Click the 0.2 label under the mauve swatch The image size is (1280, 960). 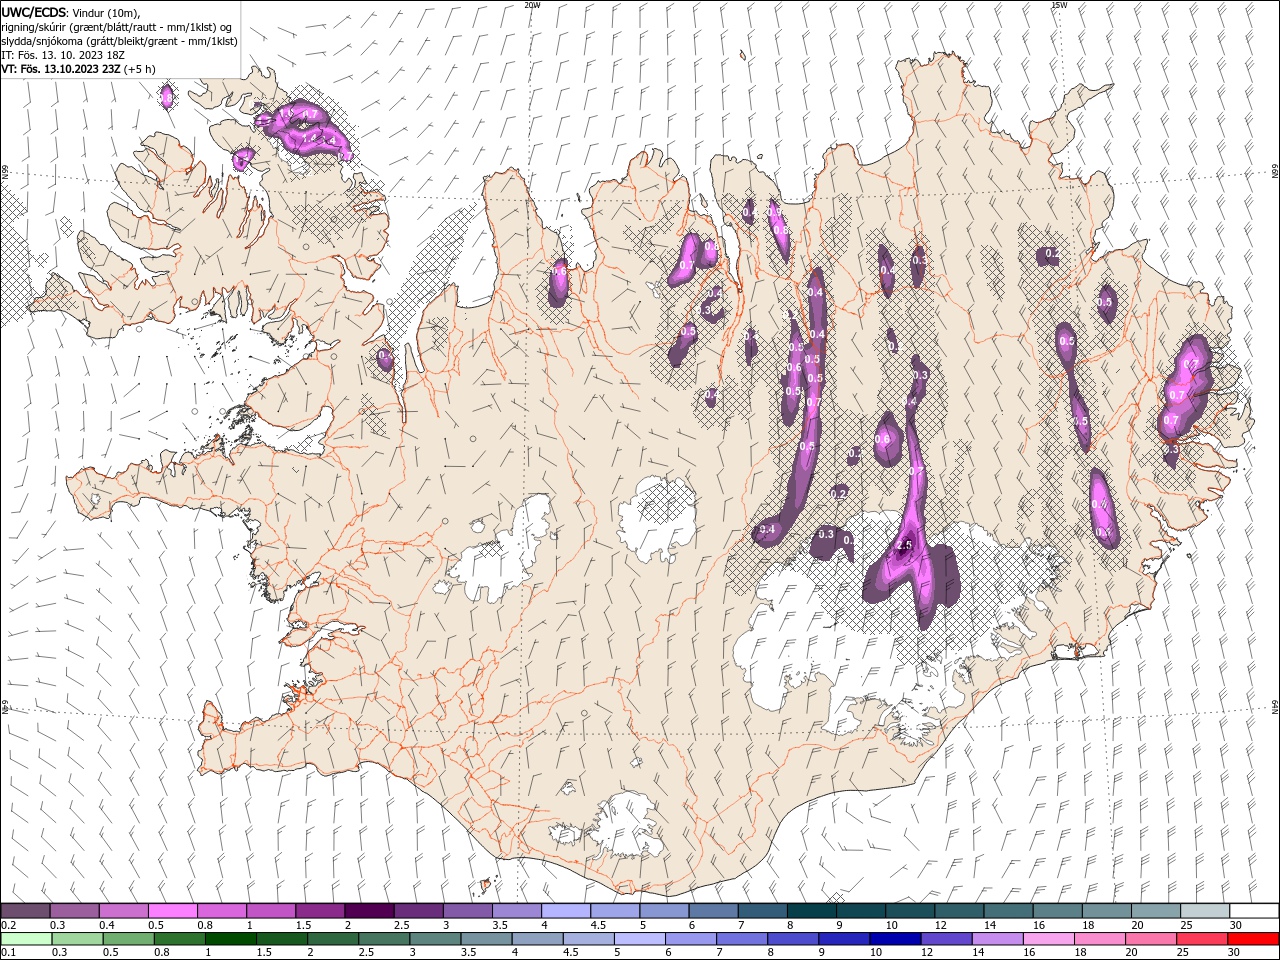7,925
